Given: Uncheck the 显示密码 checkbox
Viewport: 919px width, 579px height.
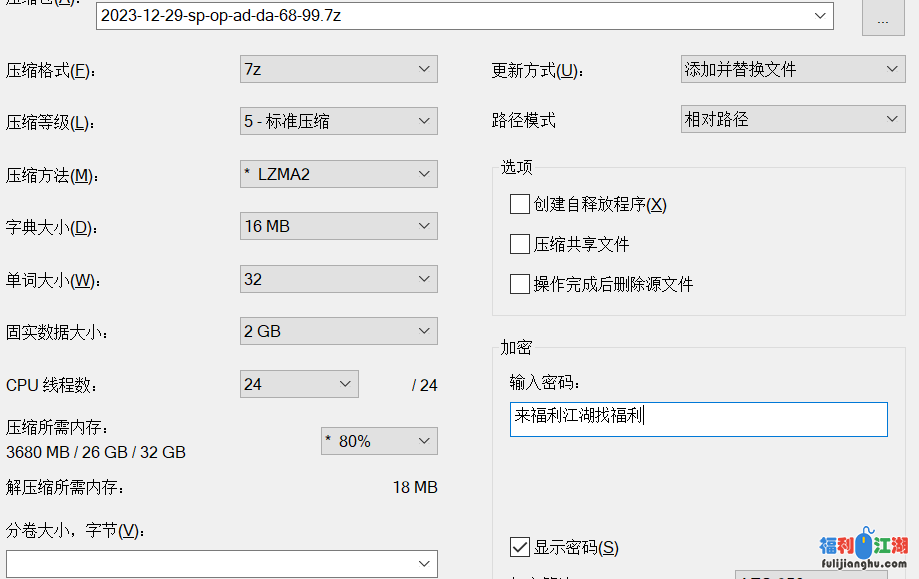Looking at the screenshot, I should [519, 547].
